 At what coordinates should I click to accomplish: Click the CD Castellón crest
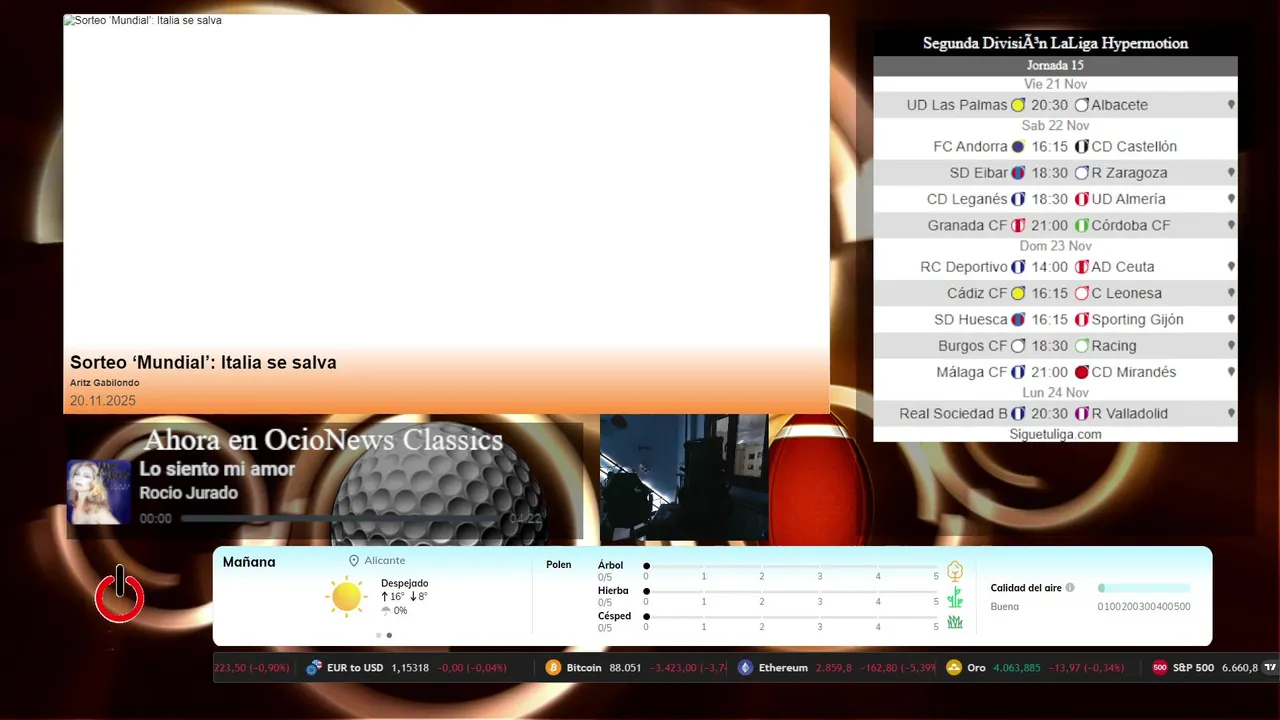(x=1082, y=146)
